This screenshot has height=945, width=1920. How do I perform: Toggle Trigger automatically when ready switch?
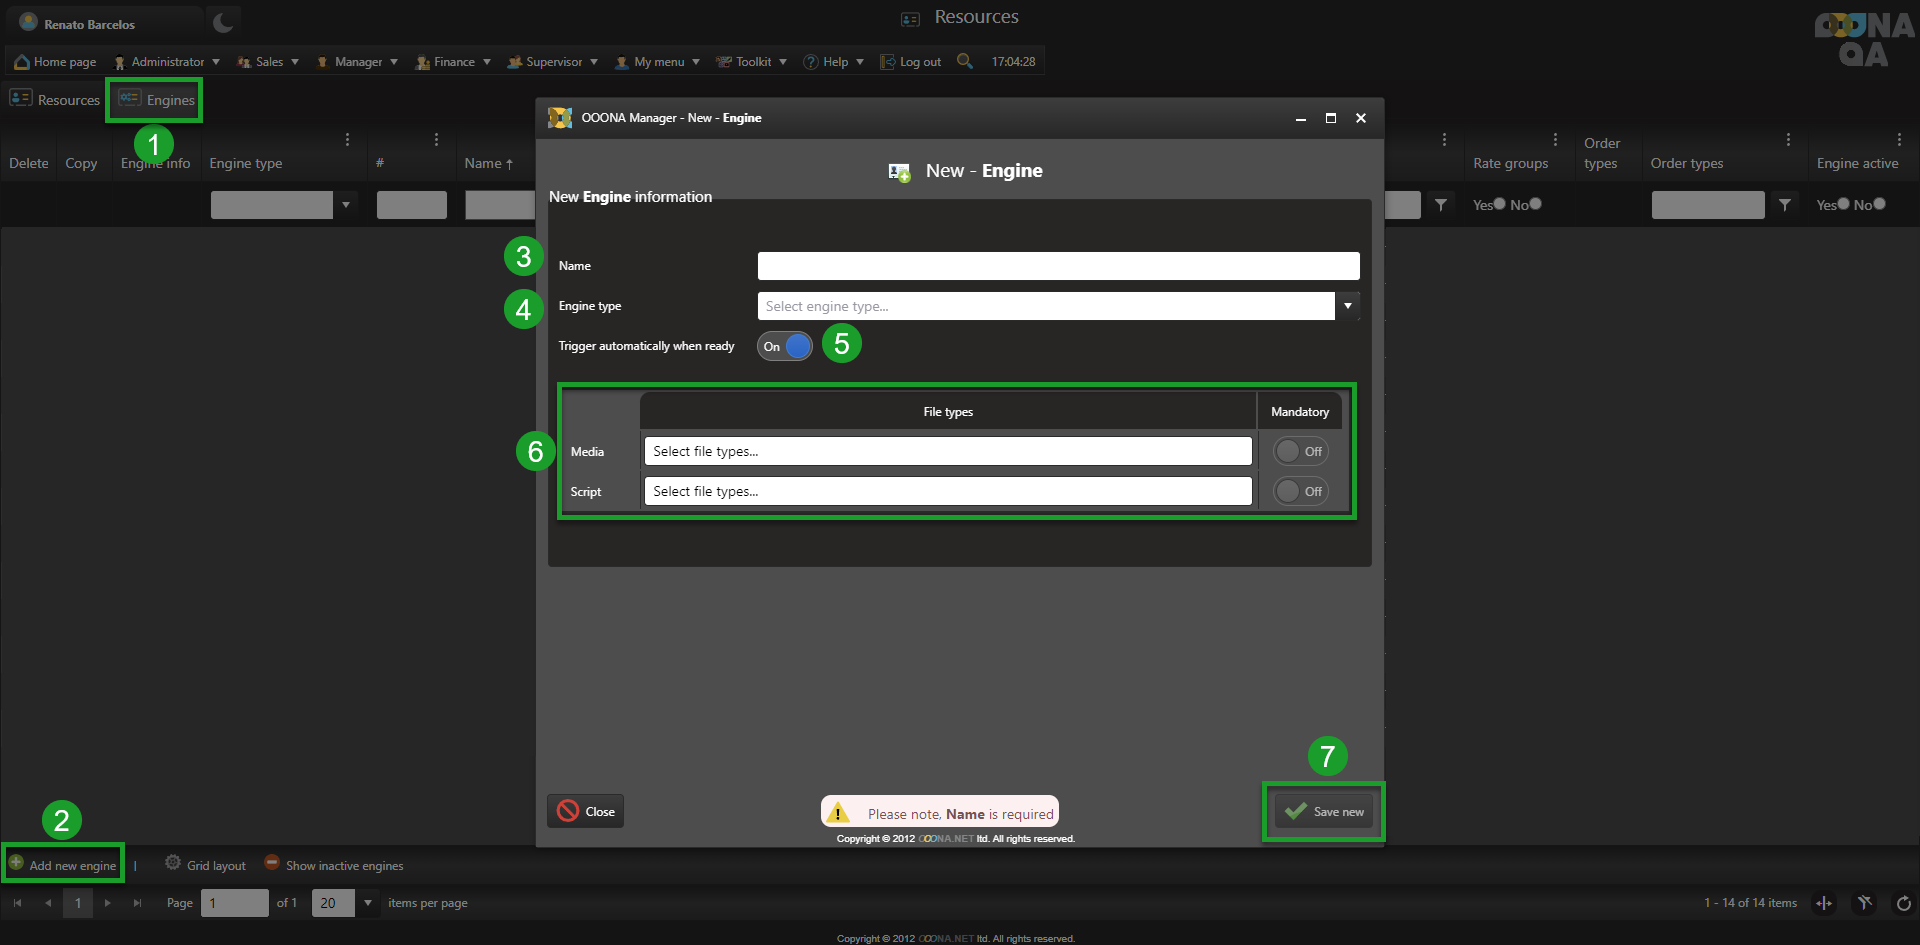click(785, 346)
